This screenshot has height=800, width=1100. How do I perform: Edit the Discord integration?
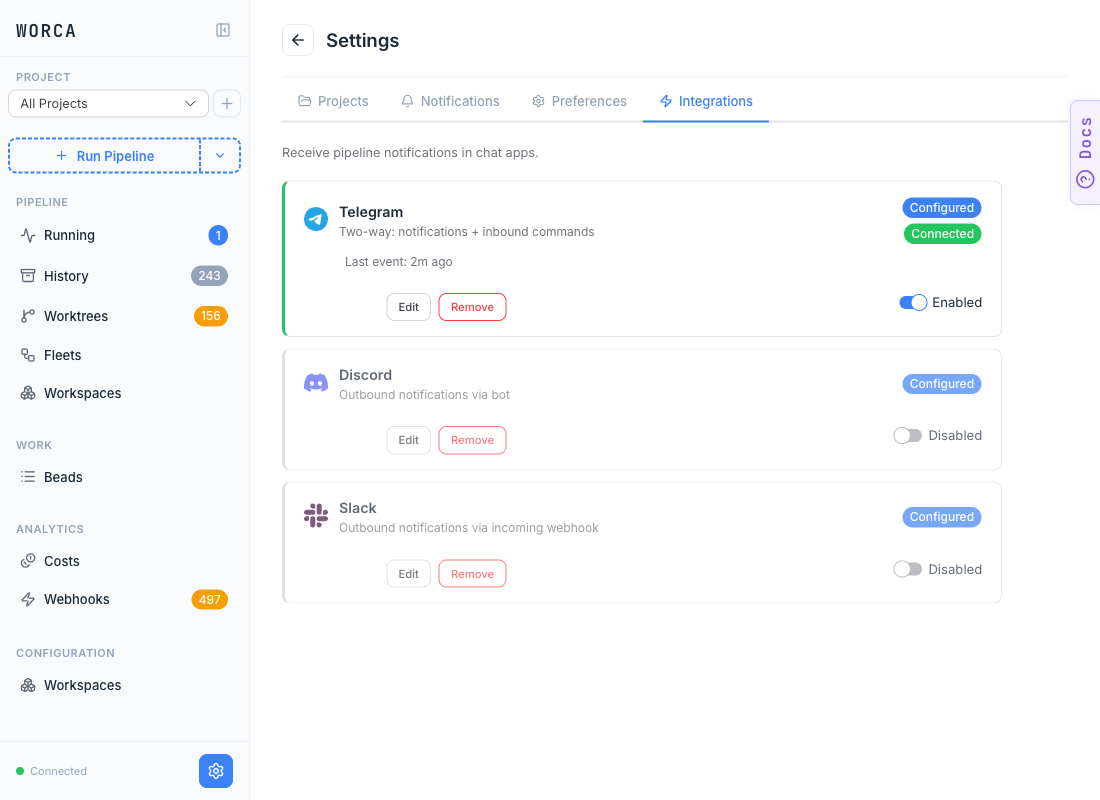point(408,440)
